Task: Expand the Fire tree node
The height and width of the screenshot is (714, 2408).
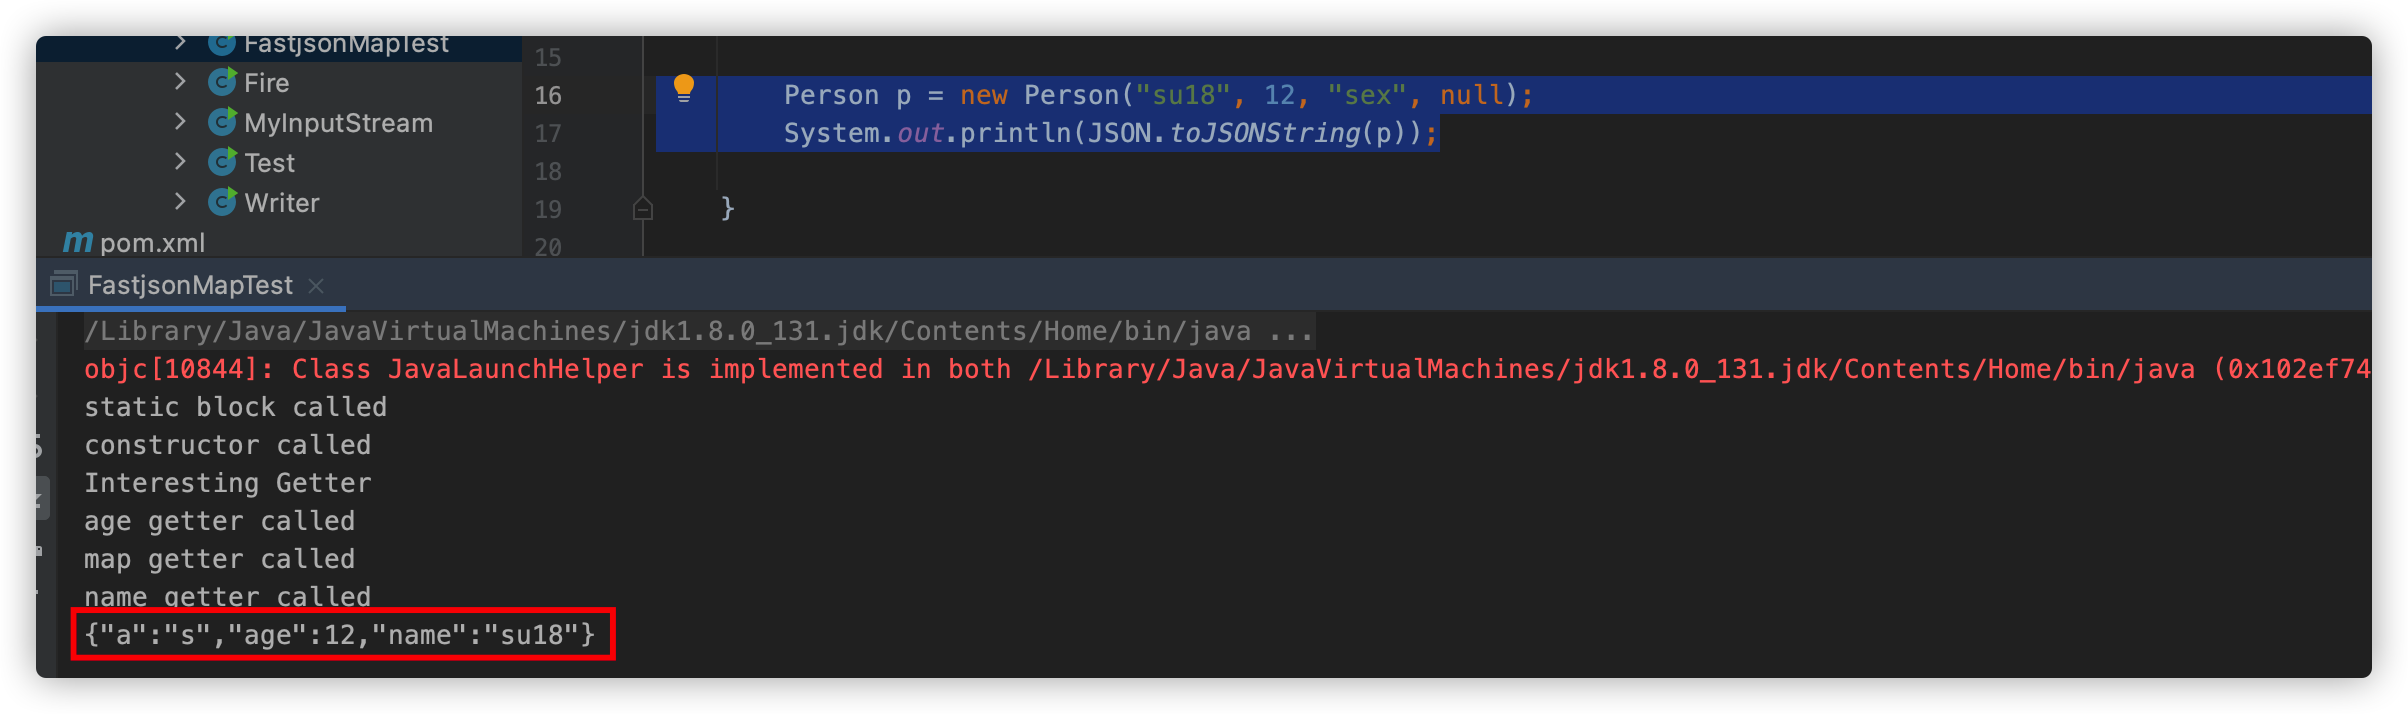Action: (180, 82)
